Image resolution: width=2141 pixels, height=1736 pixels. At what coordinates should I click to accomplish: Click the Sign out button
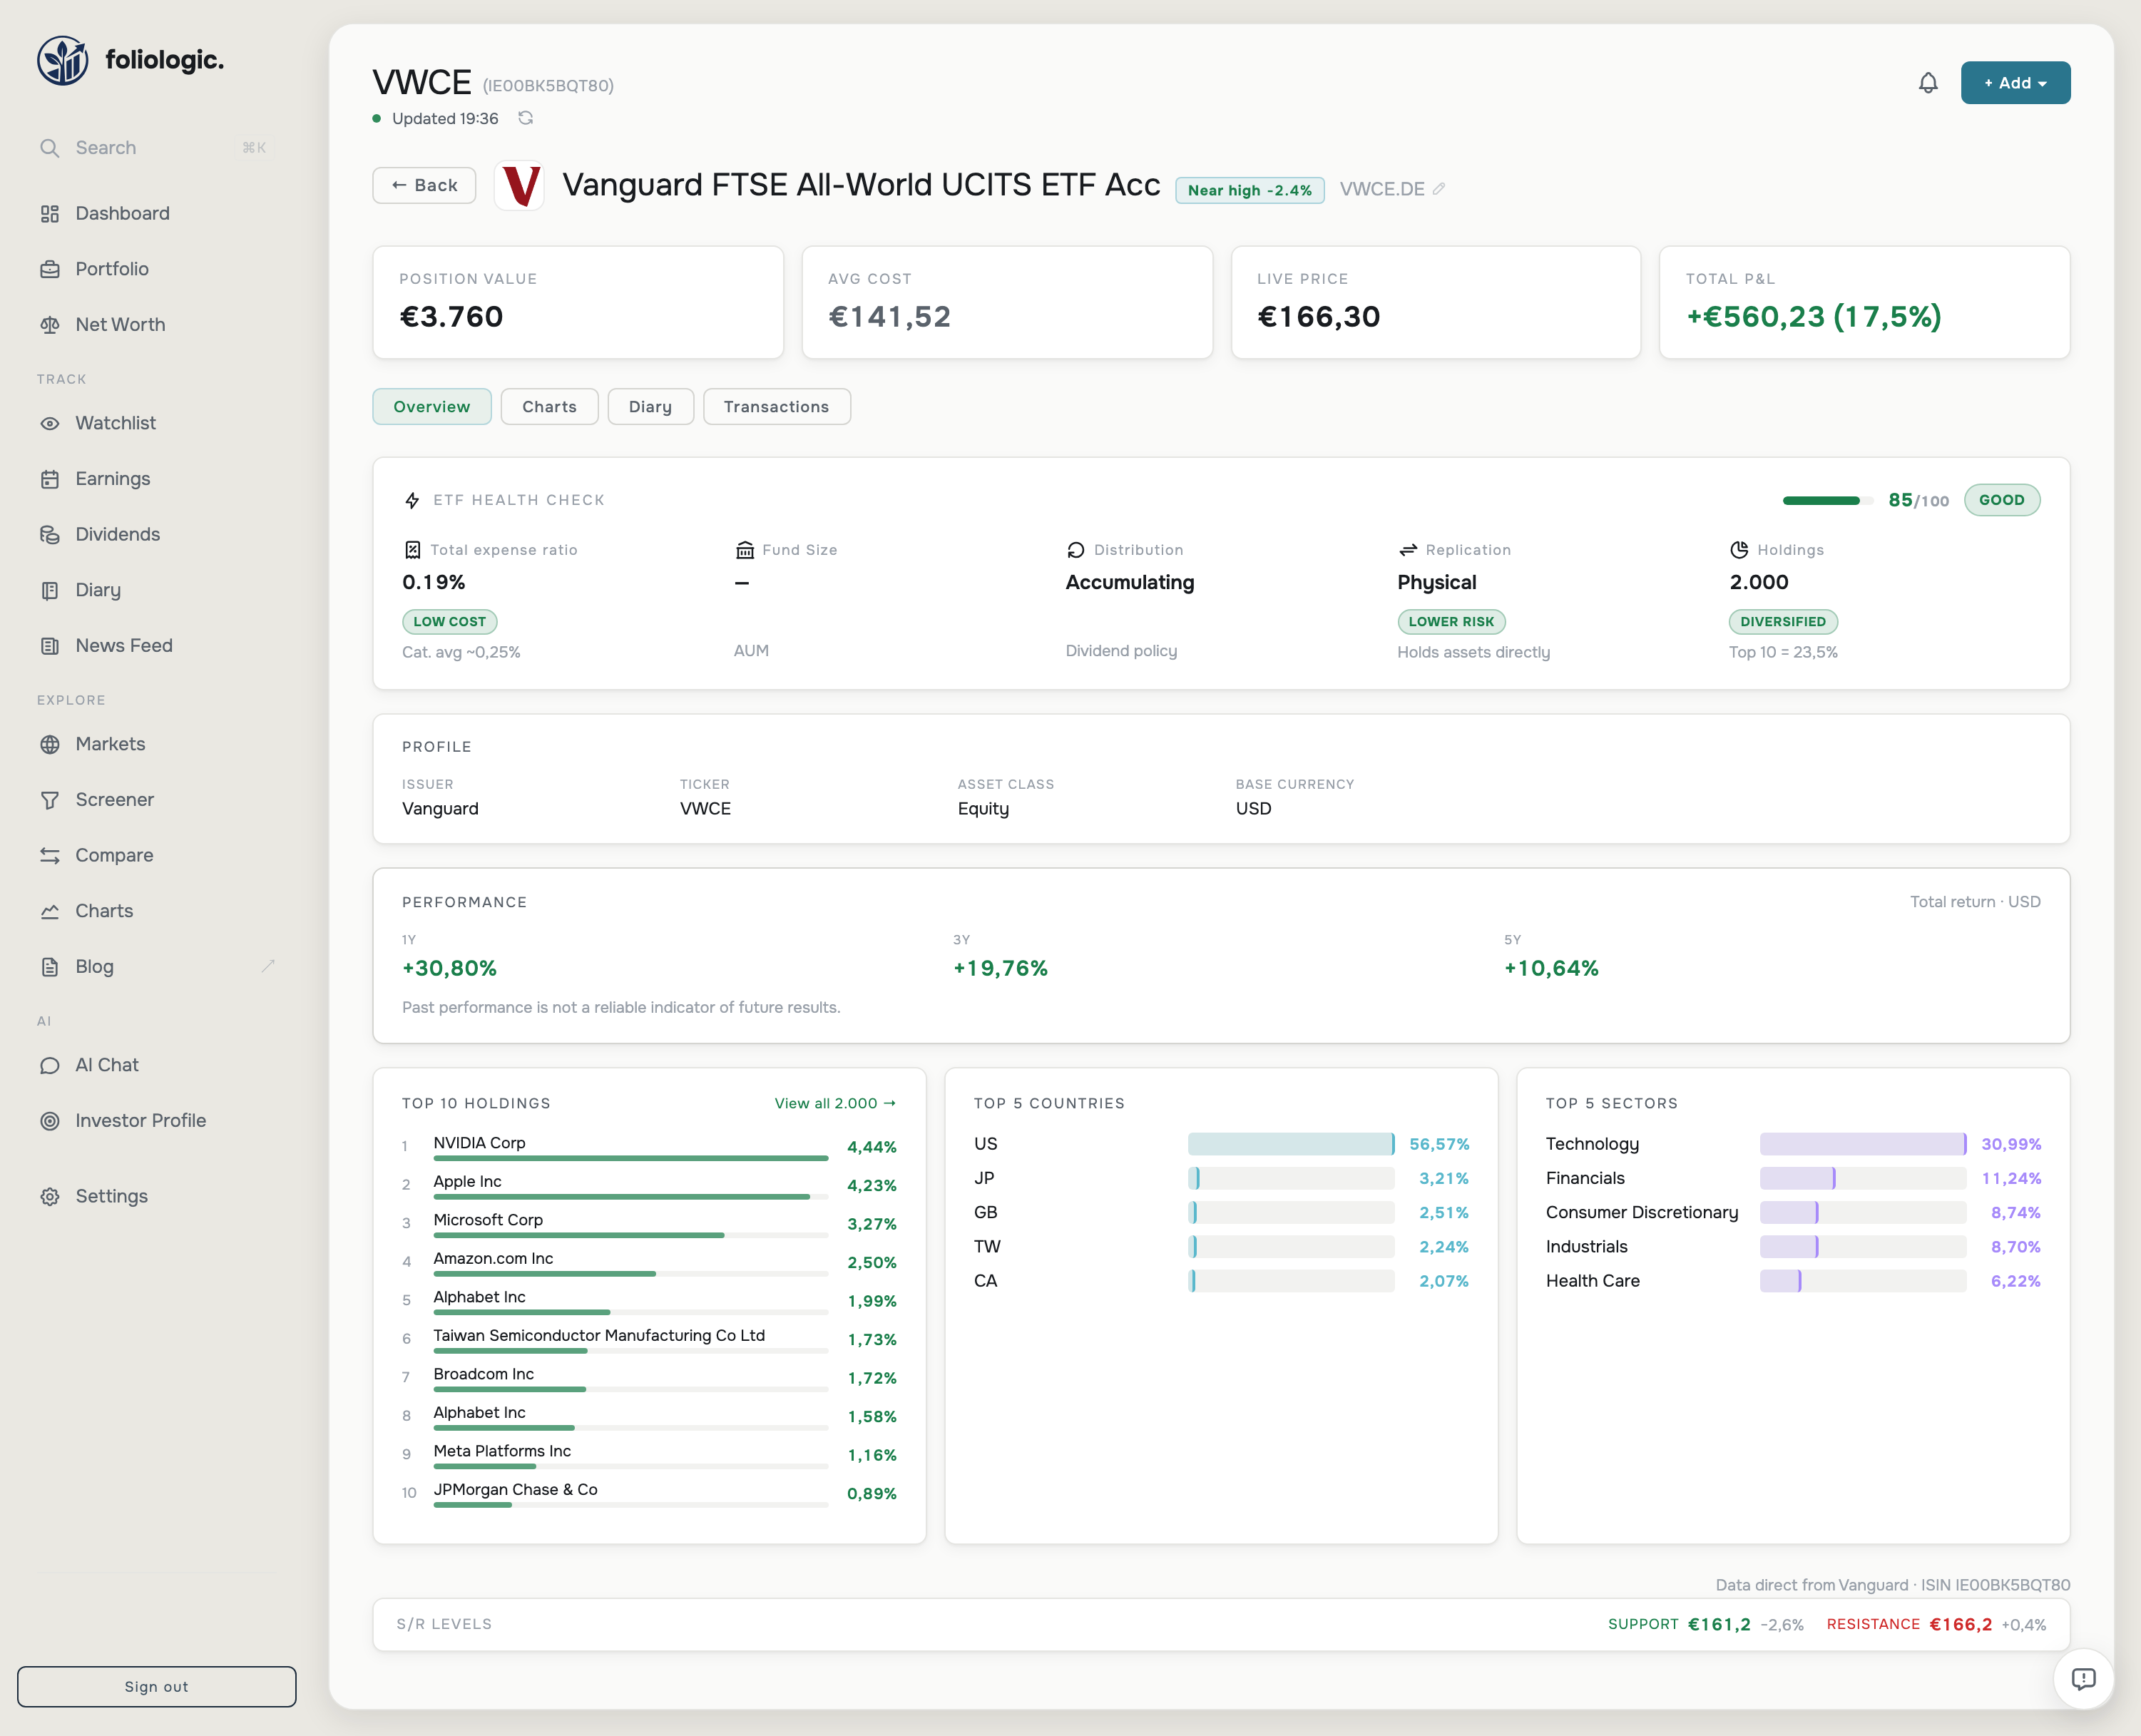157,1687
